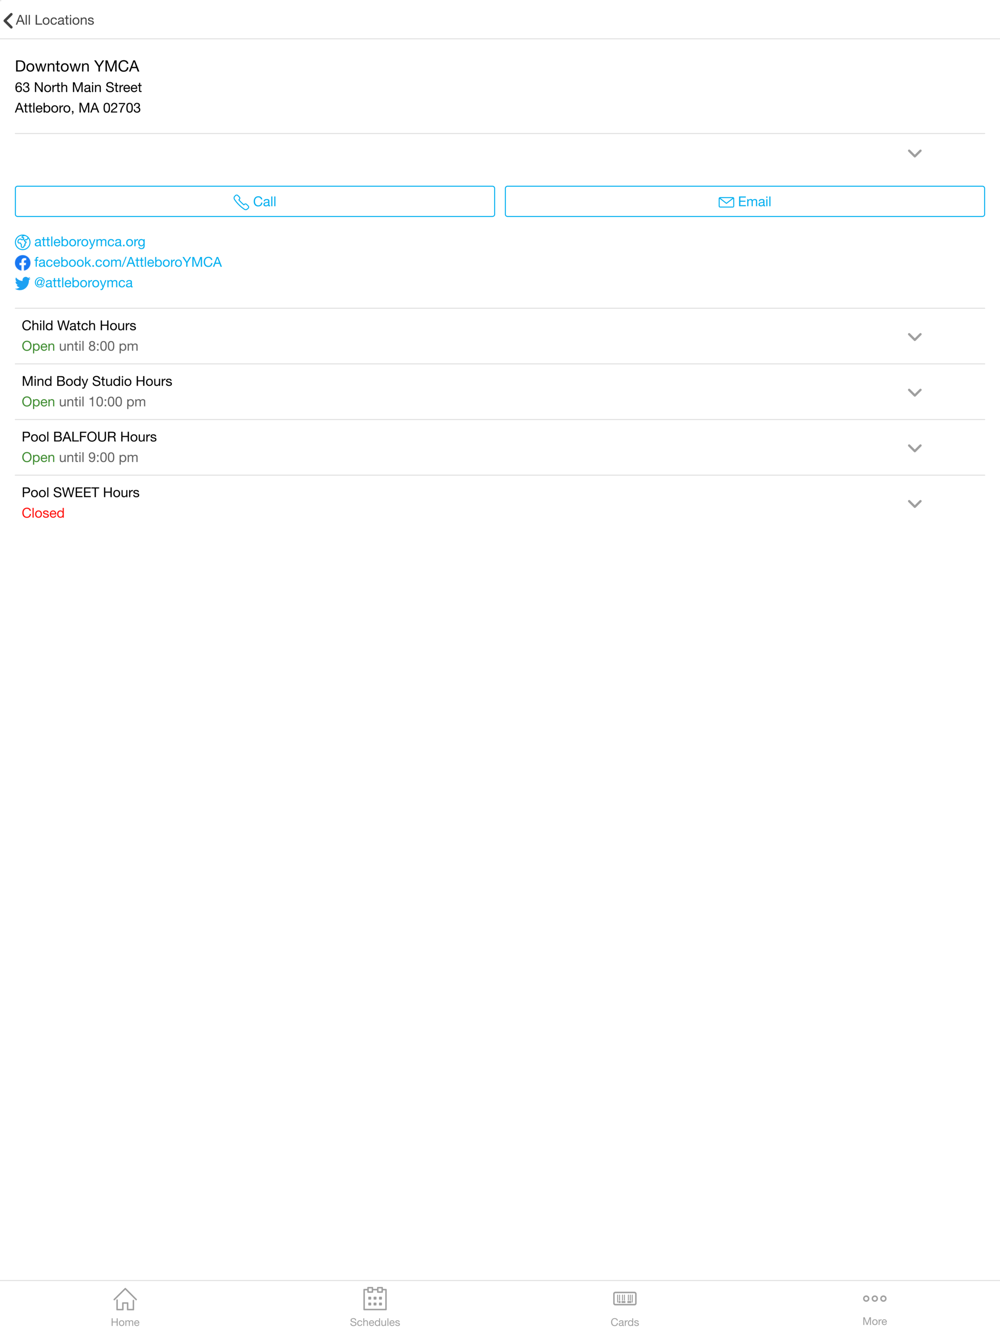
Task: Email the Downtown YMCA
Action: pyautogui.click(x=745, y=201)
